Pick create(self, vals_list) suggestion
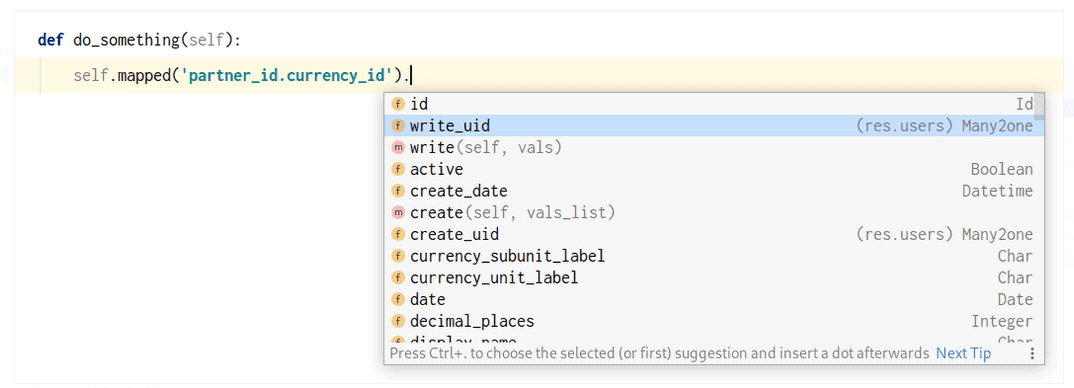The width and height of the screenshot is (1074, 388). (714, 213)
